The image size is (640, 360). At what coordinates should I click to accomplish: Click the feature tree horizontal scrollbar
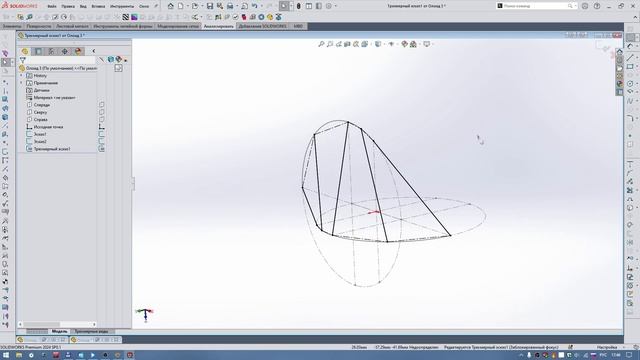(57, 324)
